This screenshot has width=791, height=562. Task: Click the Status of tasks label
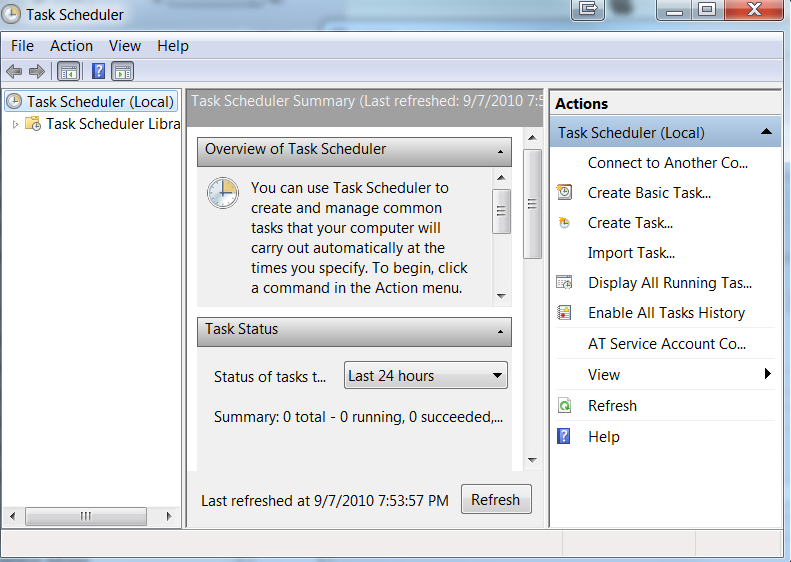[270, 376]
